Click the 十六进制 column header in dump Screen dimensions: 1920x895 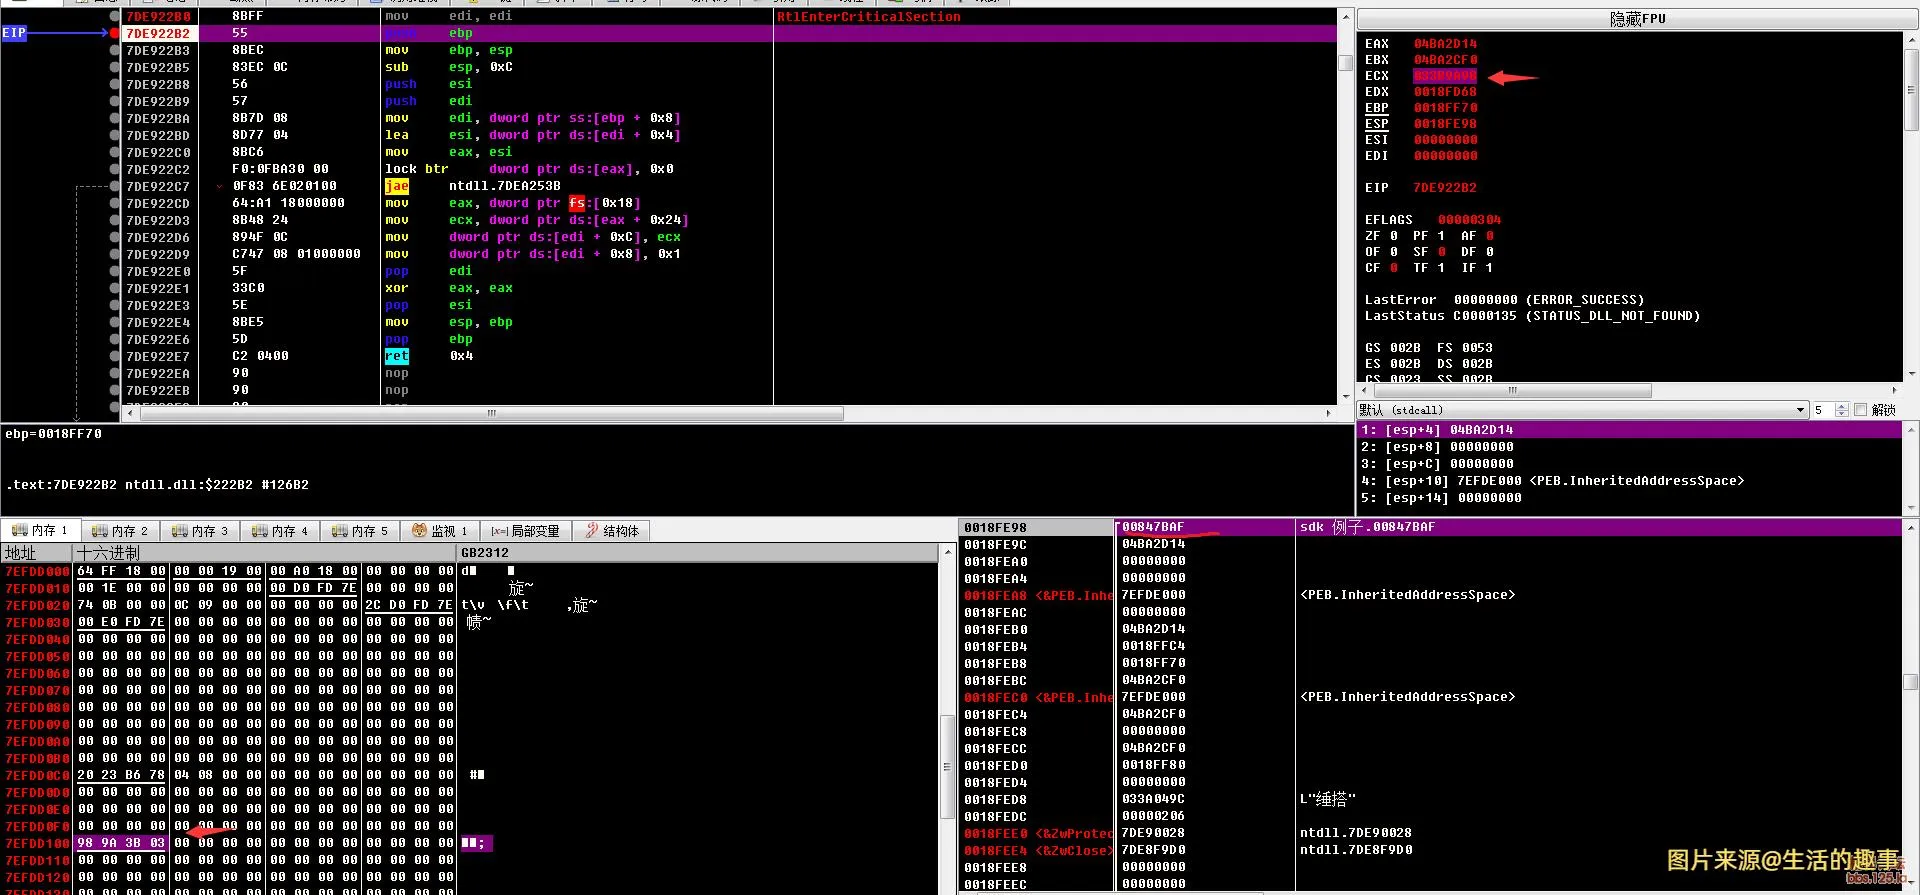[x=108, y=553]
